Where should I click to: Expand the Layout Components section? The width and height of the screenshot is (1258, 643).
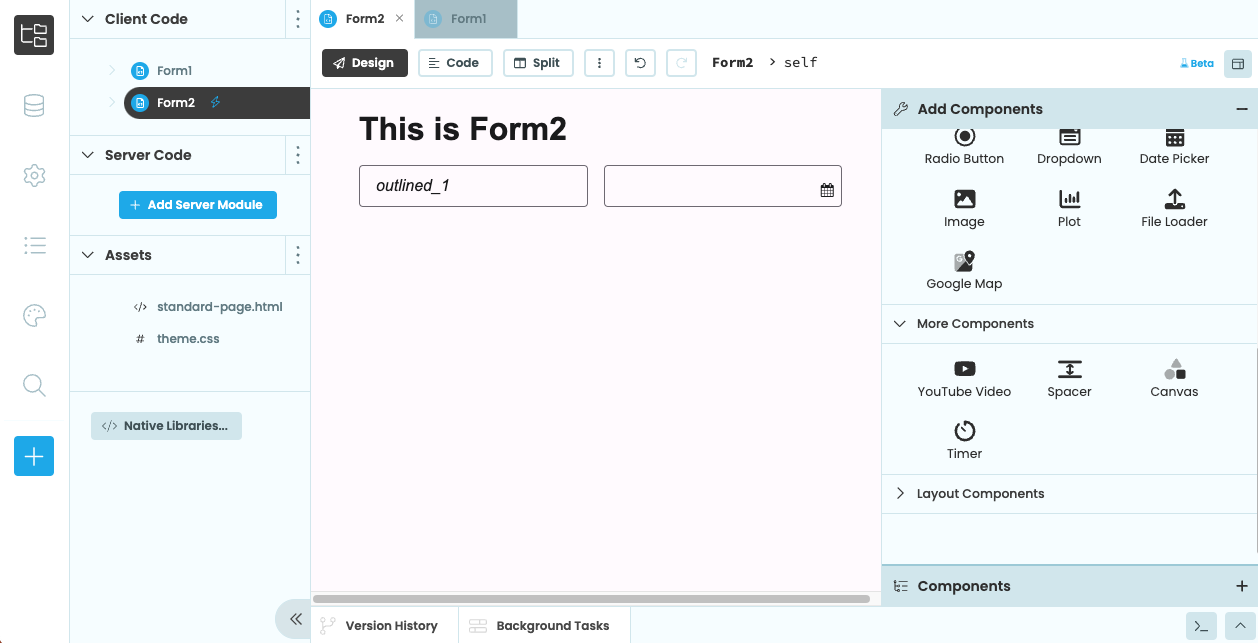tap(899, 493)
